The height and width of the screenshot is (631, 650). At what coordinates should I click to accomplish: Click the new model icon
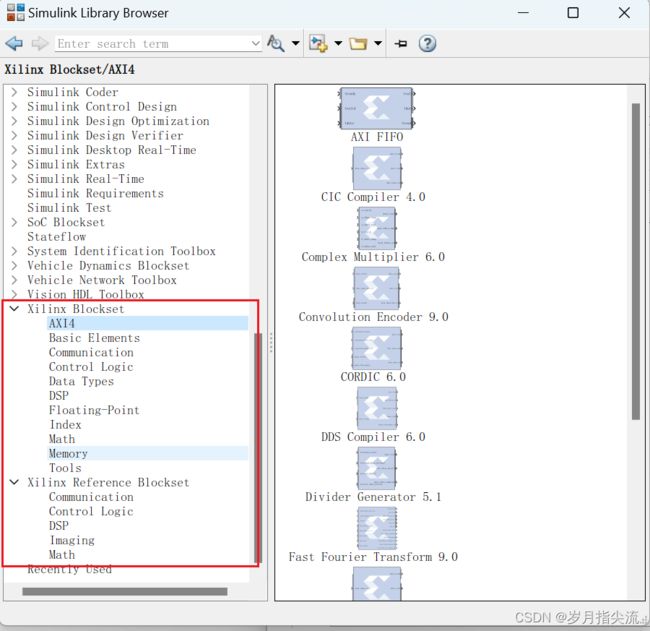(318, 43)
